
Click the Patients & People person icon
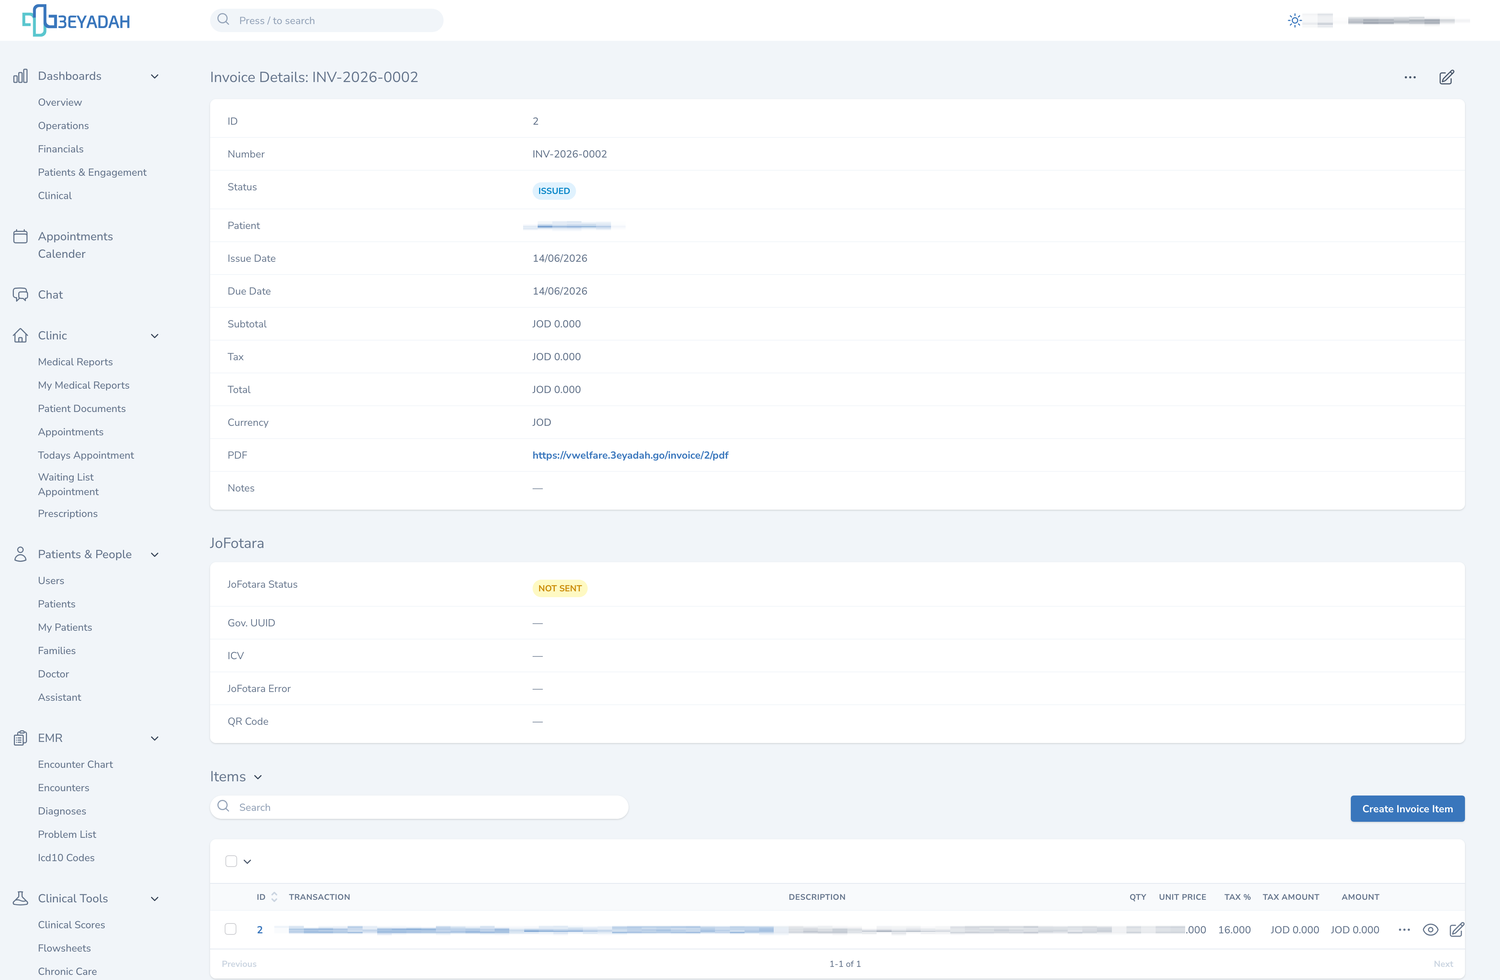[20, 554]
